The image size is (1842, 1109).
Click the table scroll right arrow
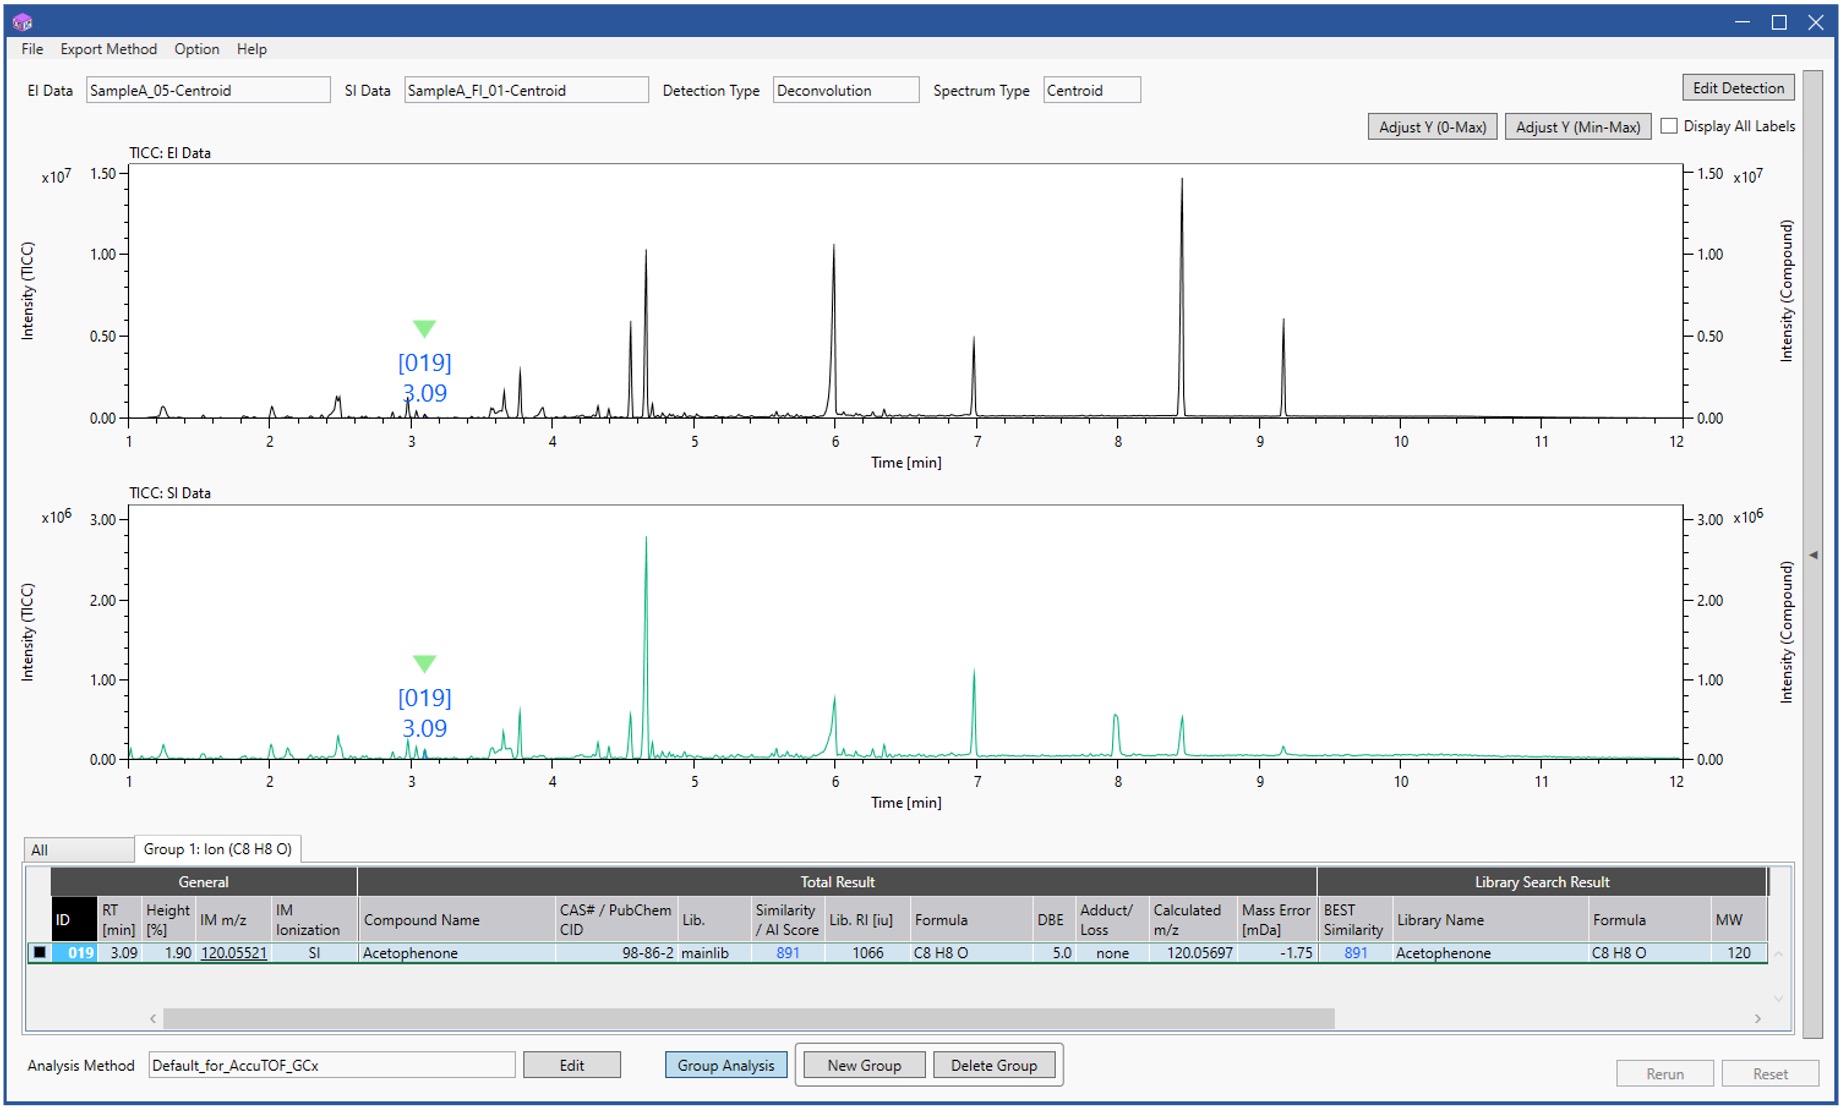point(1757,1018)
